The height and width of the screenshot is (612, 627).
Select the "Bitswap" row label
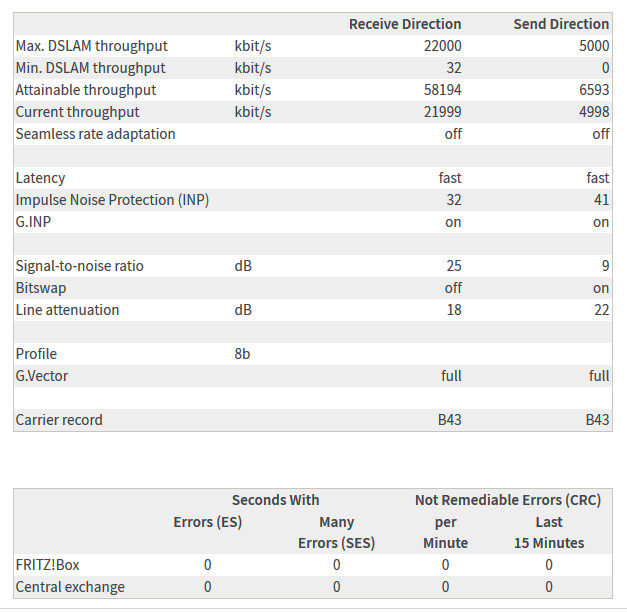click(x=41, y=288)
